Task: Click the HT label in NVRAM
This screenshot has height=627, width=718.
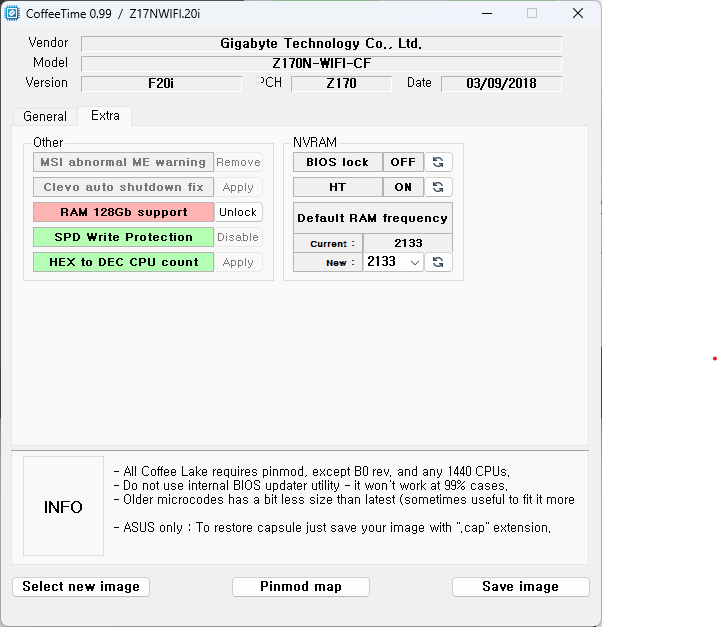Action: pyautogui.click(x=337, y=187)
